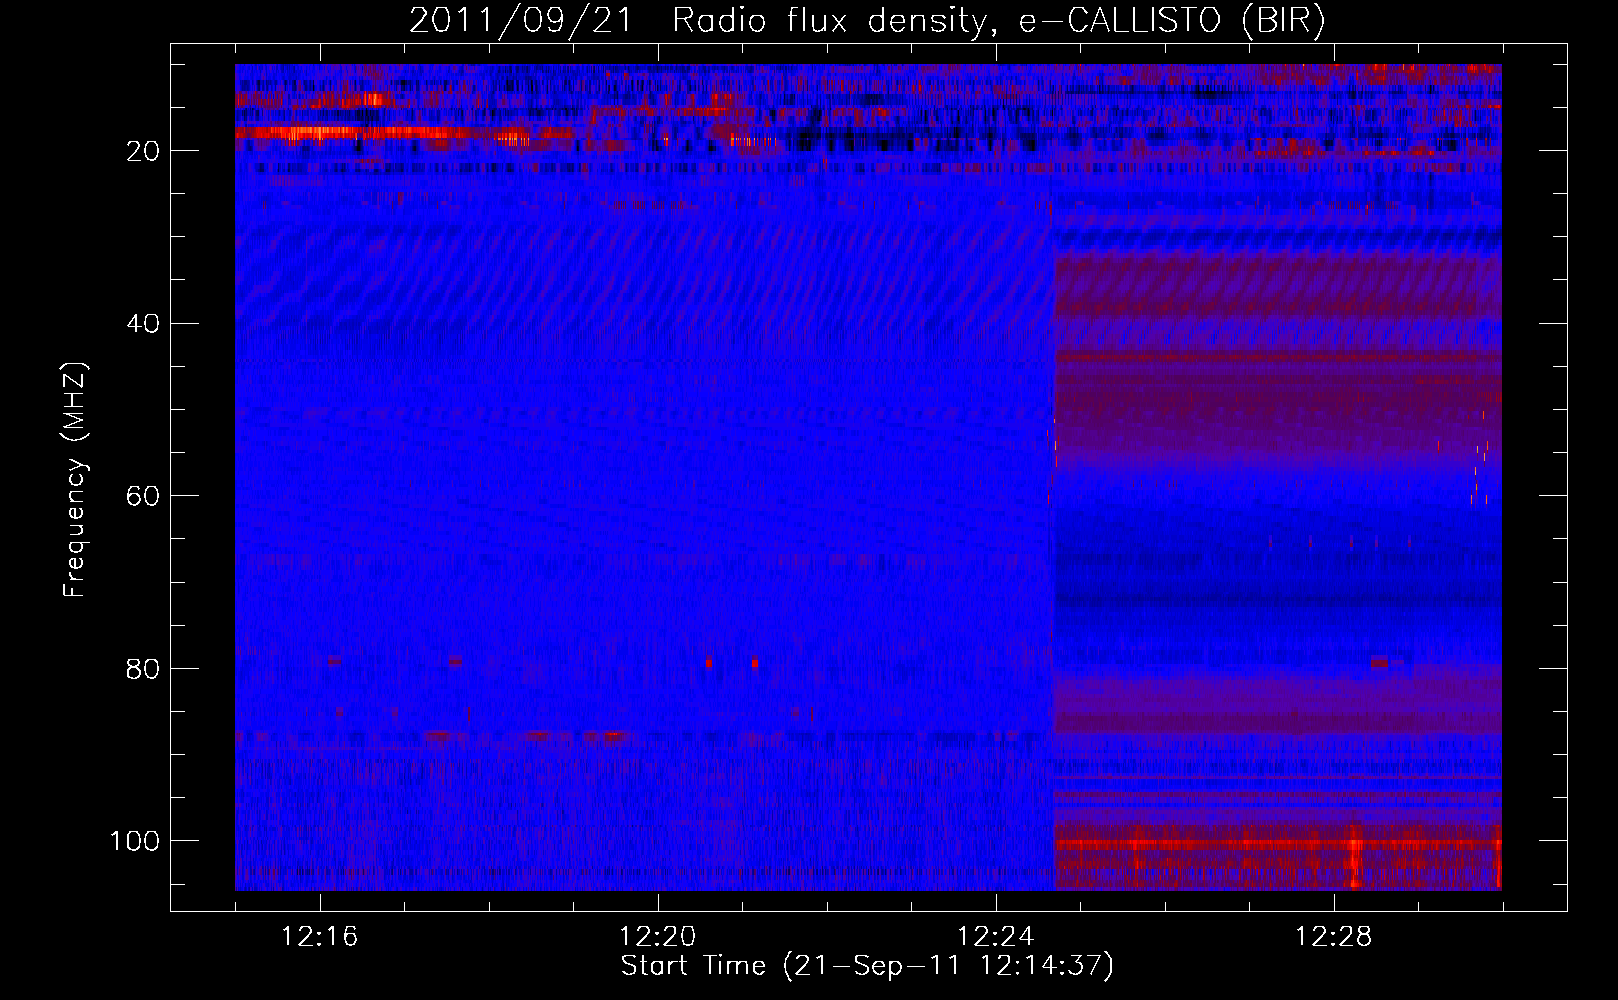Select the Frequency (MHZ) axis label
Screen dimensions: 1618x1000
click(x=76, y=480)
